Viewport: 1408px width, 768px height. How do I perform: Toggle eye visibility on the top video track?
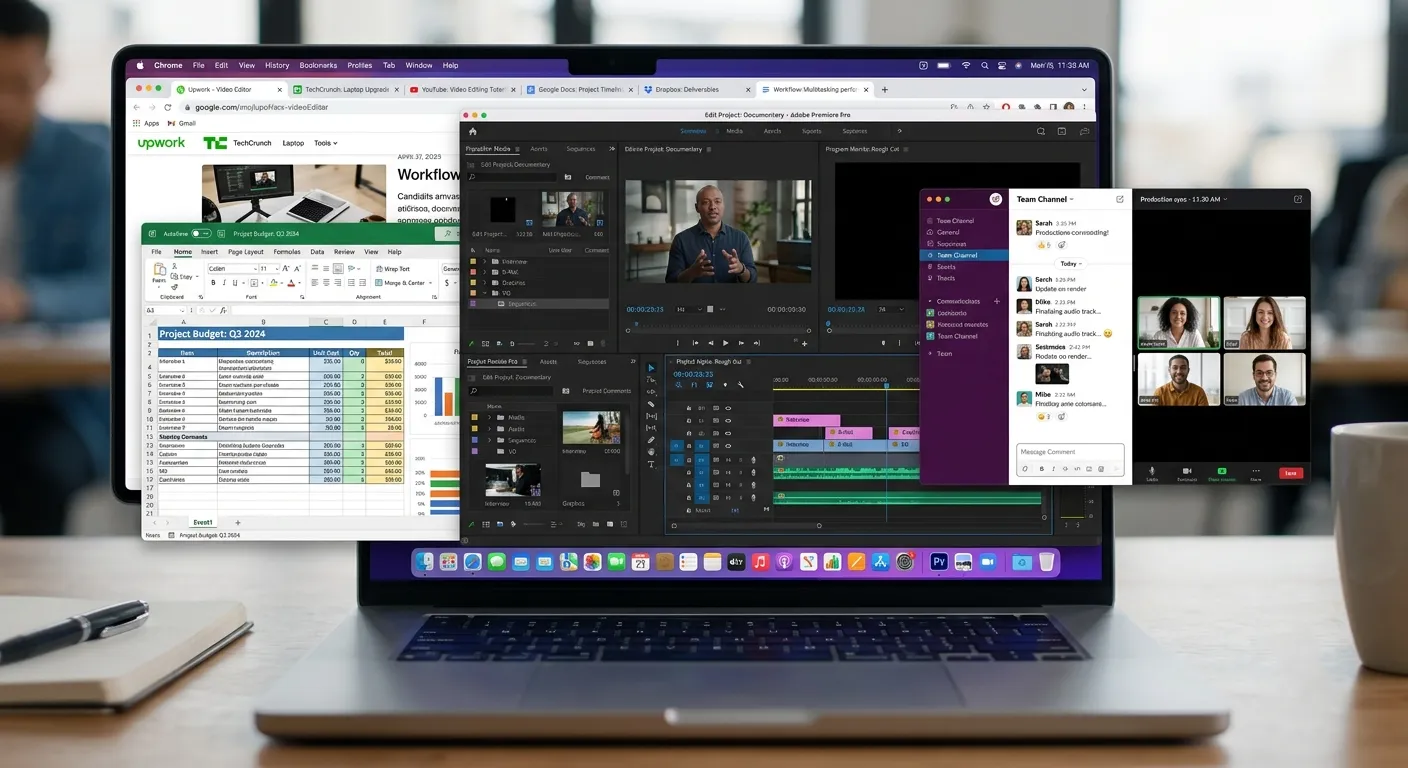coord(728,408)
